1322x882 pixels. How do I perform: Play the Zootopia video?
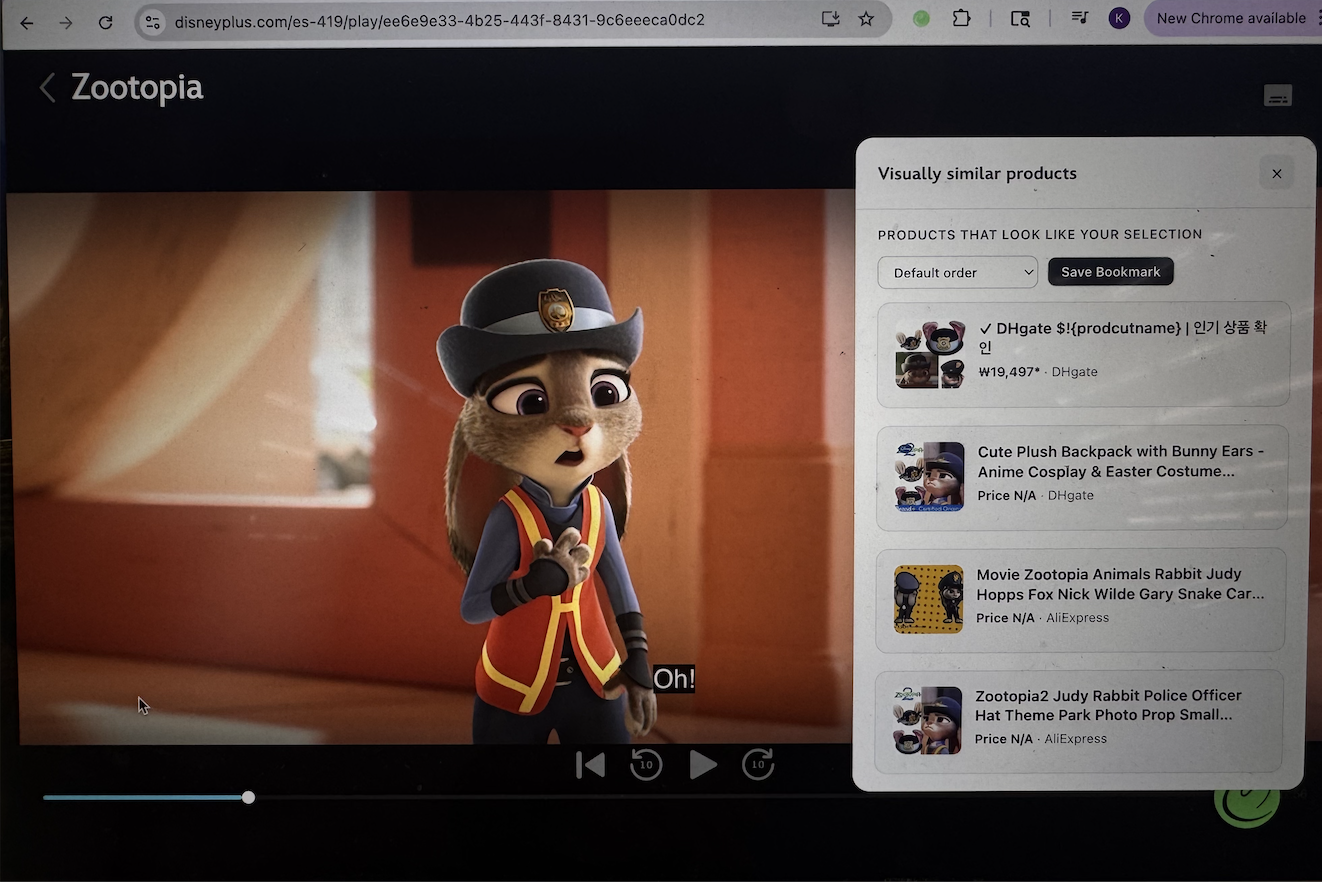703,765
